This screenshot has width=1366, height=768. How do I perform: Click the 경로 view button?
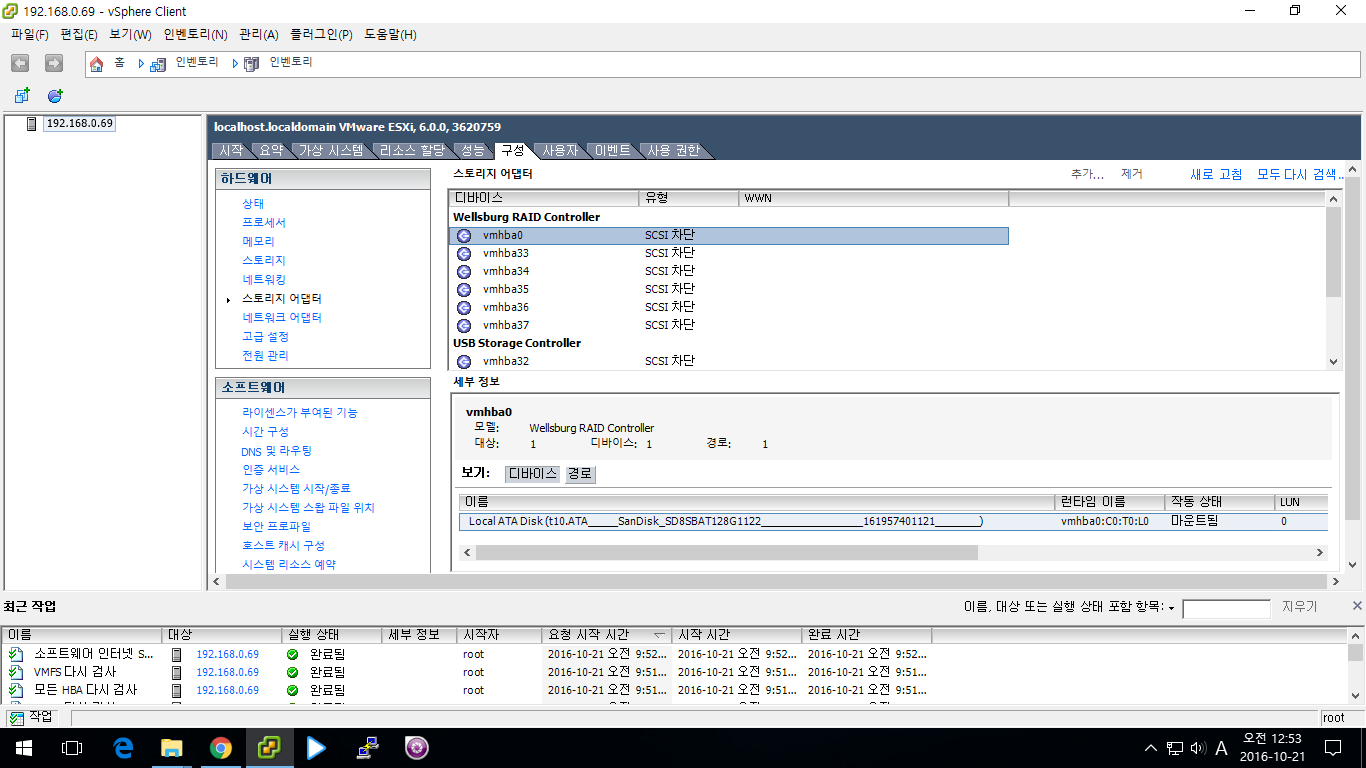point(580,474)
